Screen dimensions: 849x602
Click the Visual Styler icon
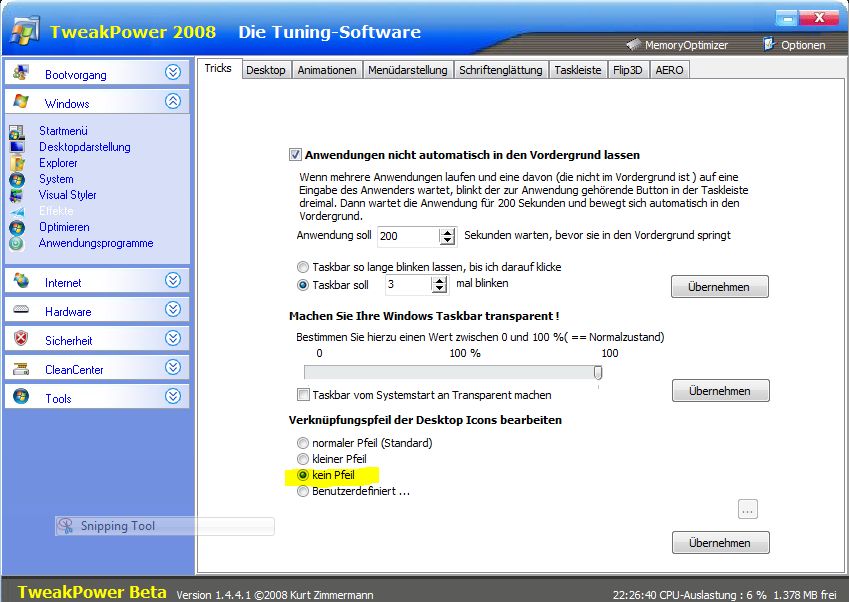coord(17,195)
